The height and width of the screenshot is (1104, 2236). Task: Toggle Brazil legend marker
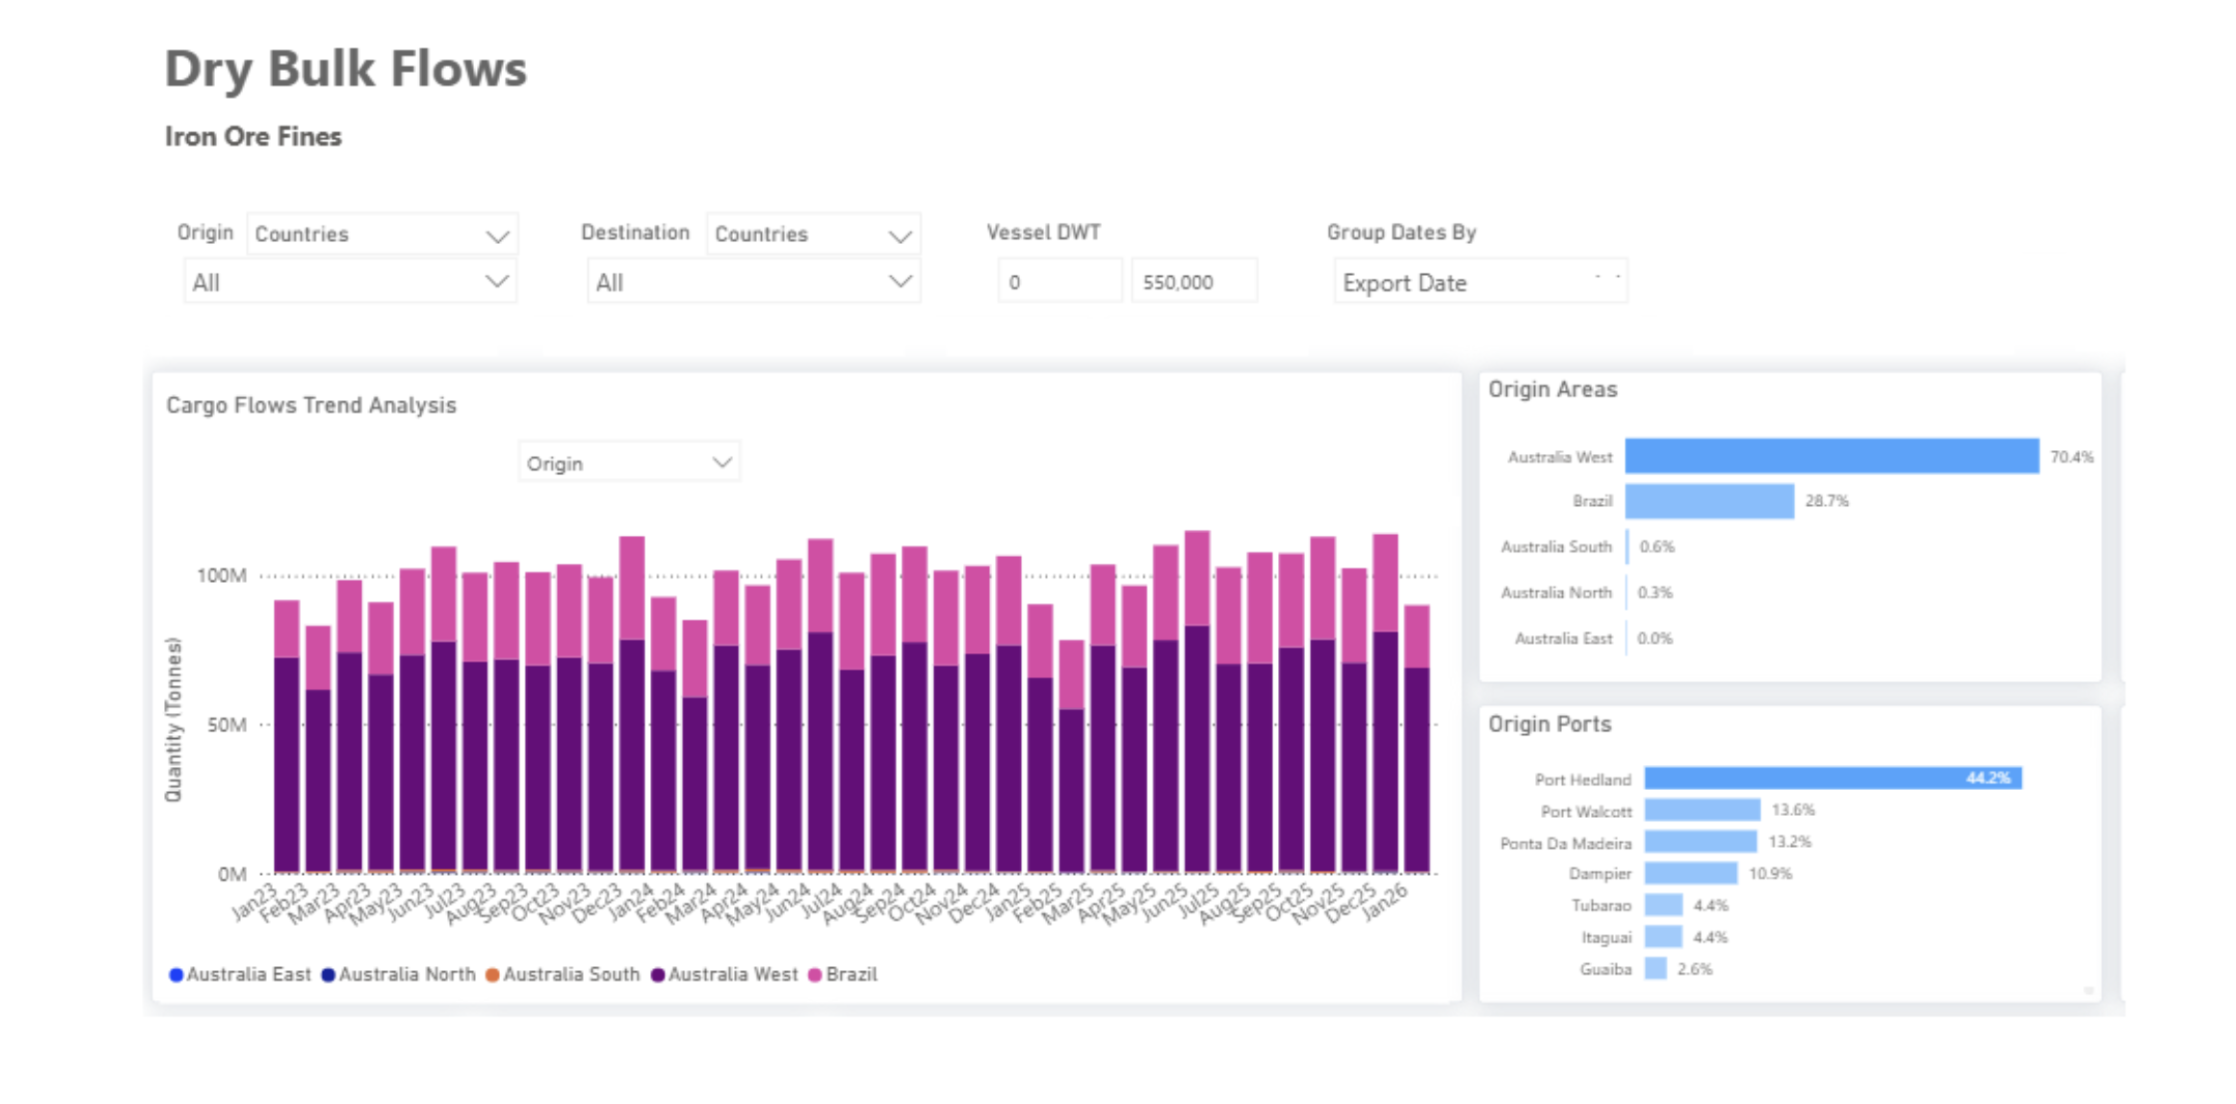tap(815, 975)
